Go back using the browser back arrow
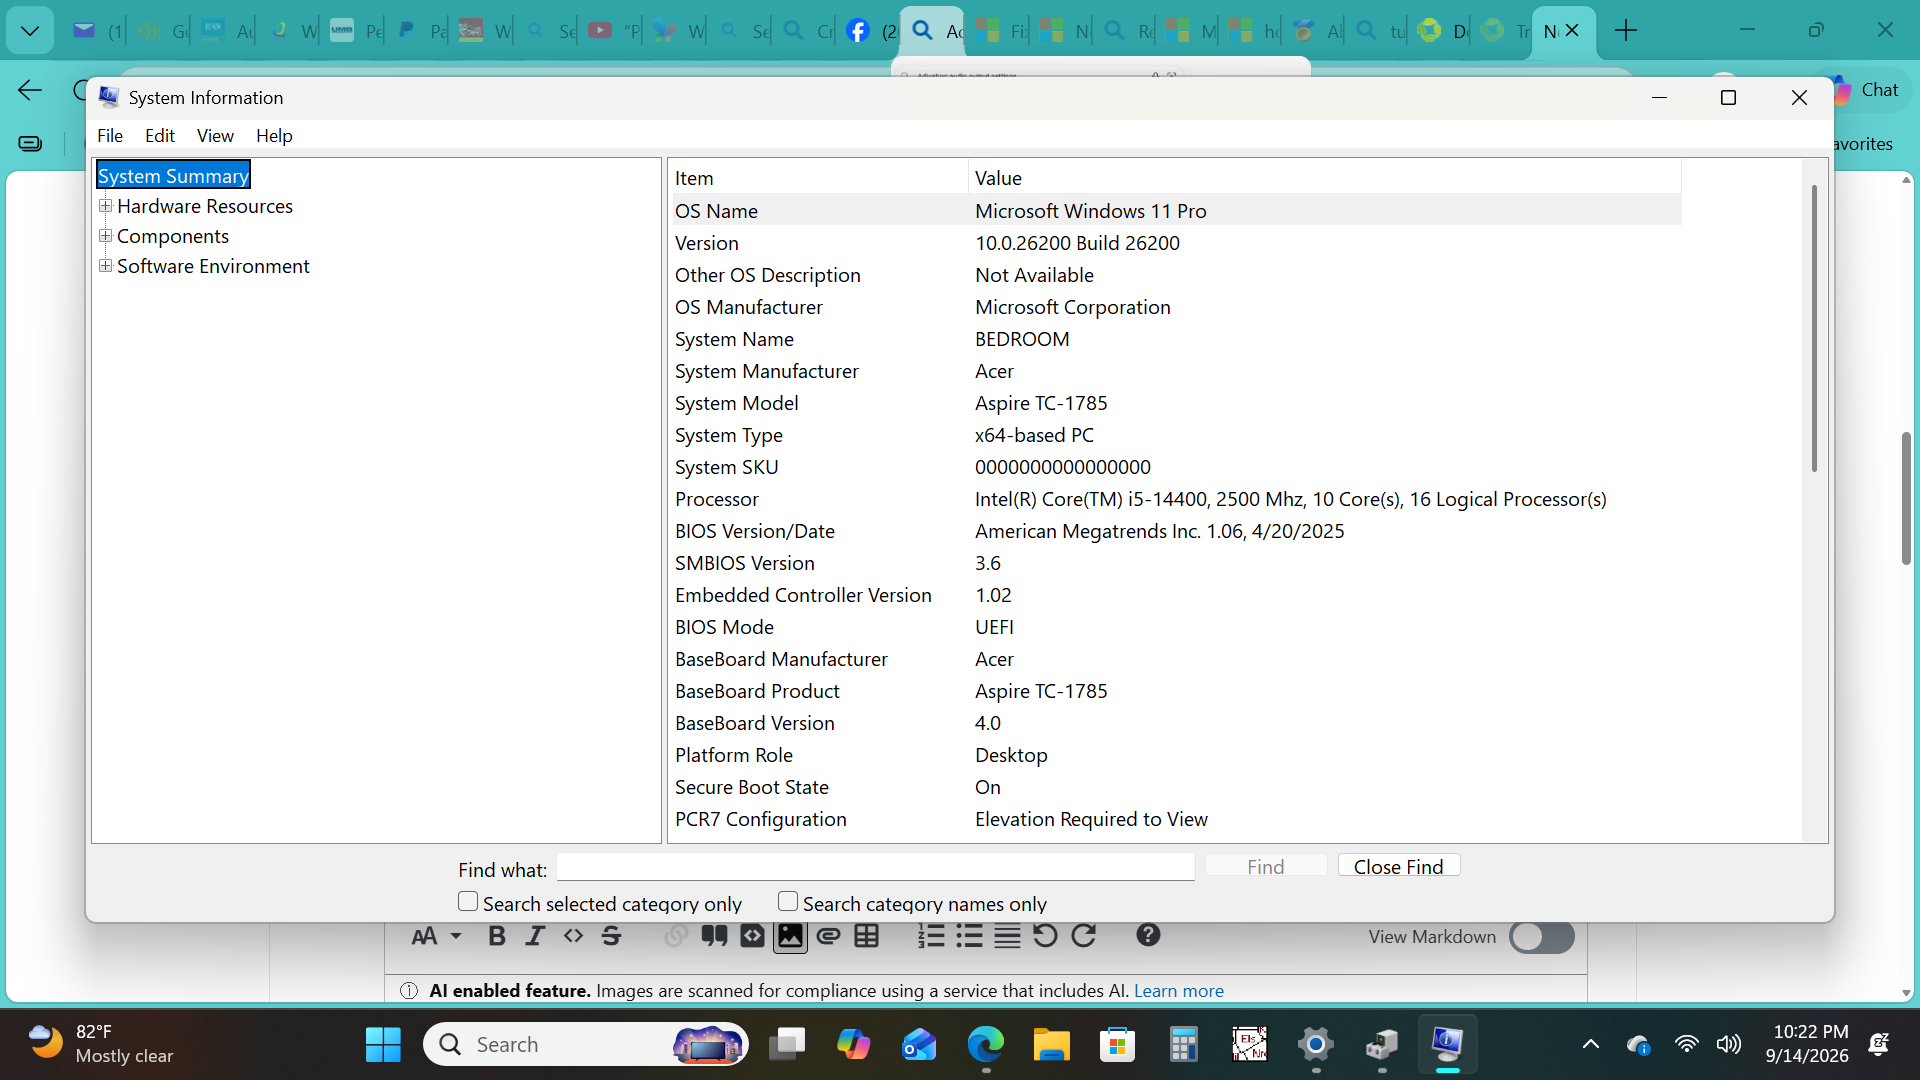1920x1080 pixels. [x=30, y=91]
